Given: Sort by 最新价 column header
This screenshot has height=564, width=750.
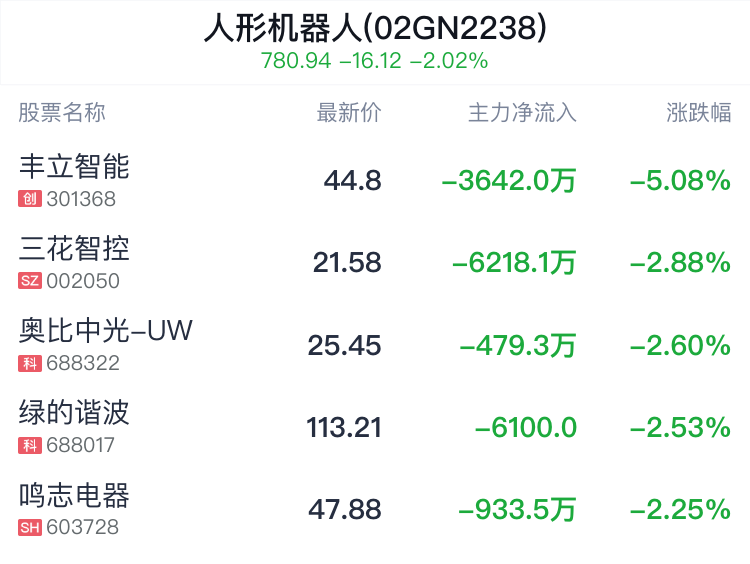Looking at the screenshot, I should 349,113.
